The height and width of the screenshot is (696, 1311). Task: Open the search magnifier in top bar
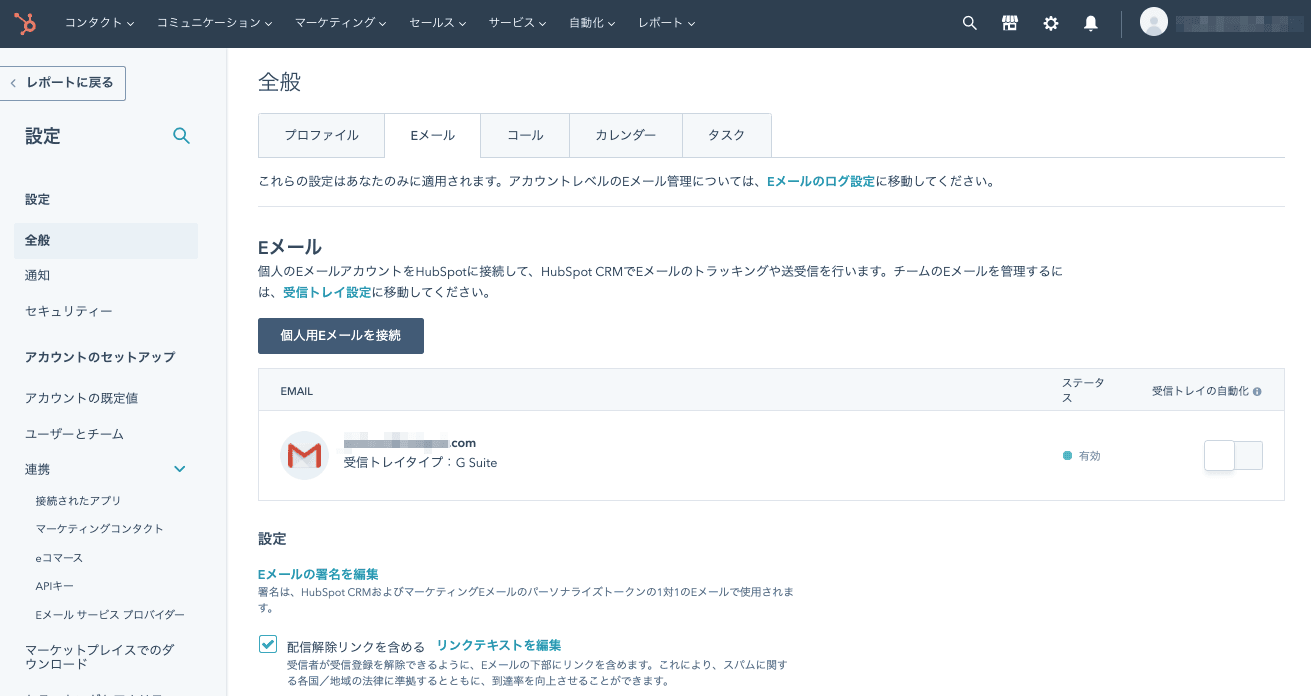[969, 23]
